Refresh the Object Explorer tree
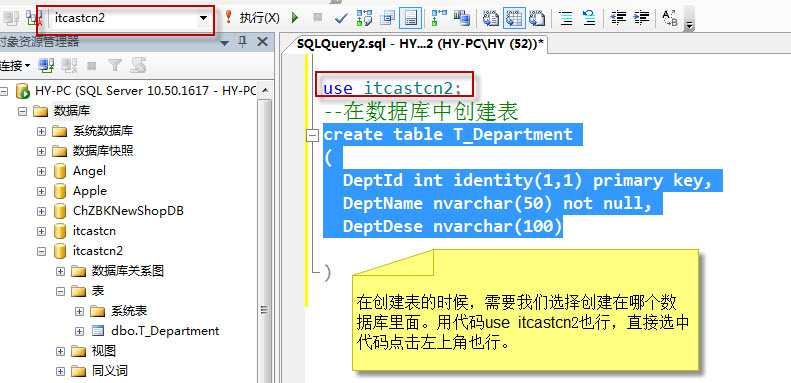Image resolution: width=791 pixels, height=383 pixels. click(x=138, y=65)
